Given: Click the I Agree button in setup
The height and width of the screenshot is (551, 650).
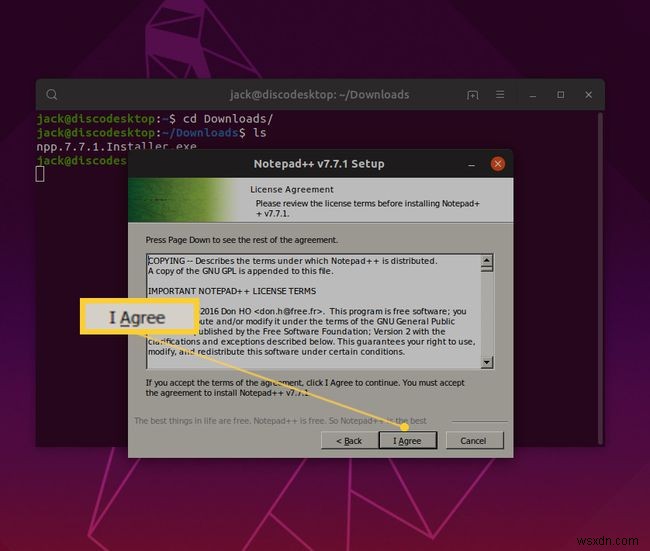Looking at the screenshot, I should pyautogui.click(x=407, y=440).
